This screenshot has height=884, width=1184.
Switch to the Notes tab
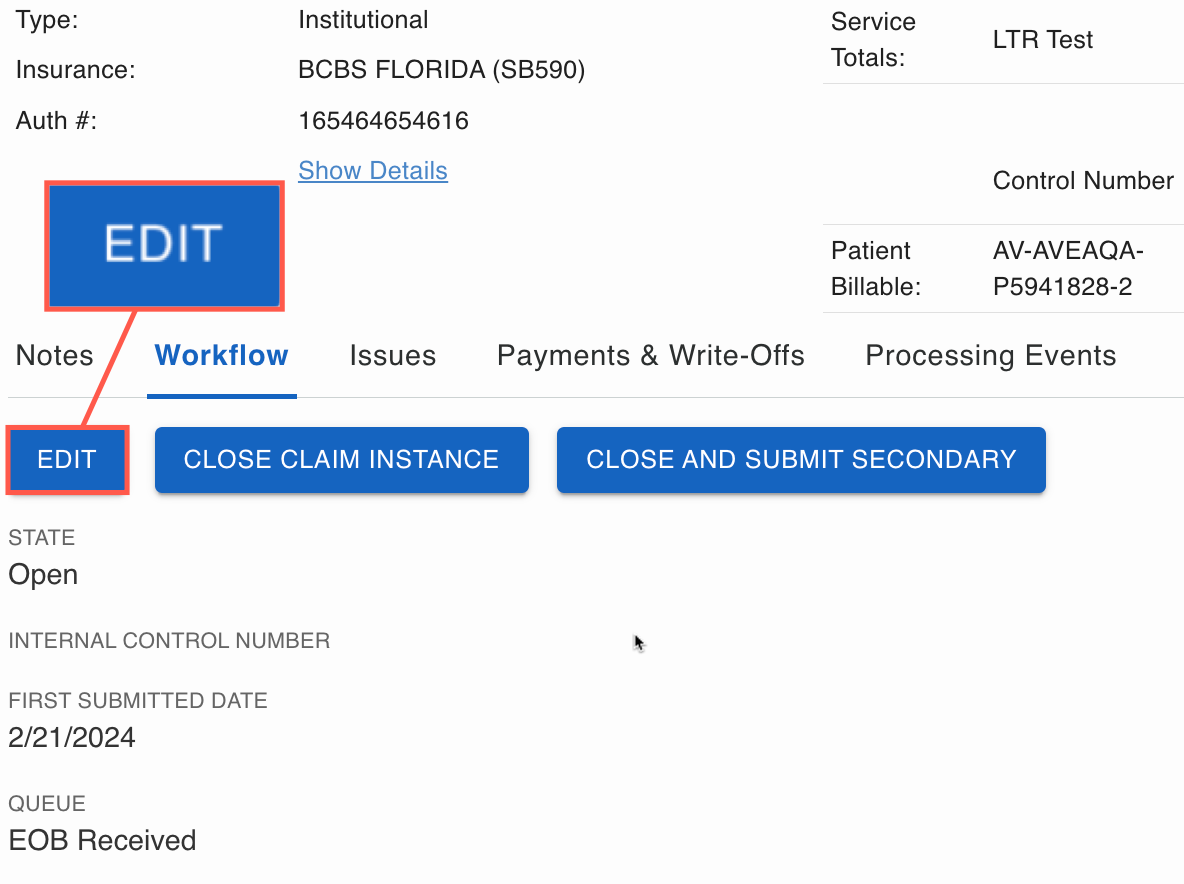coord(55,356)
